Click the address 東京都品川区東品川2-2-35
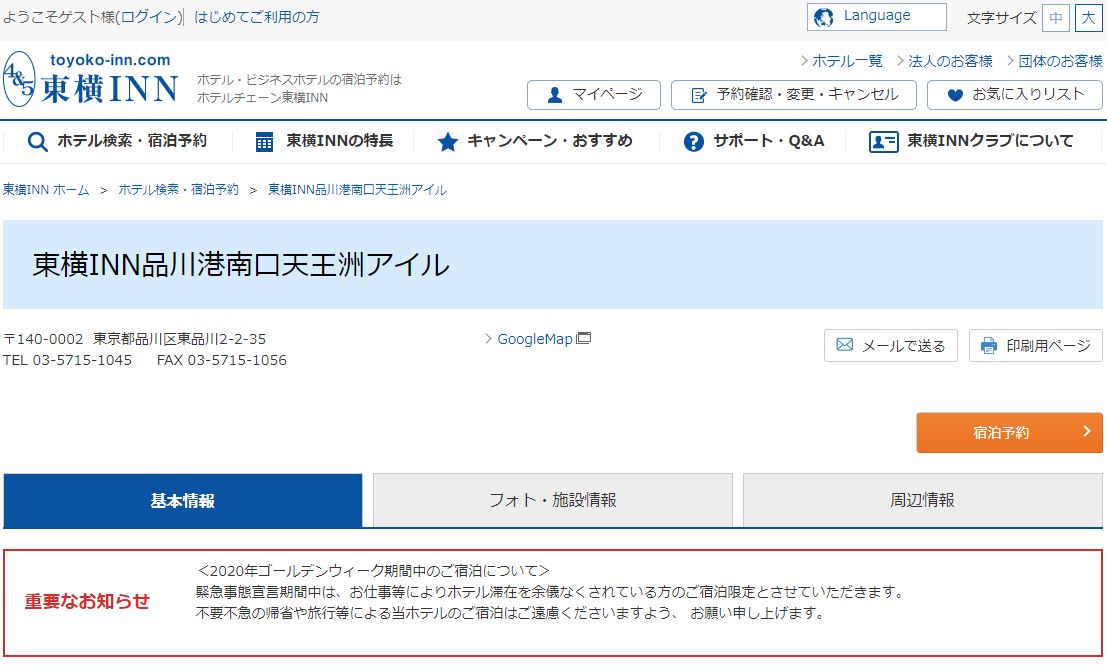 pos(179,339)
